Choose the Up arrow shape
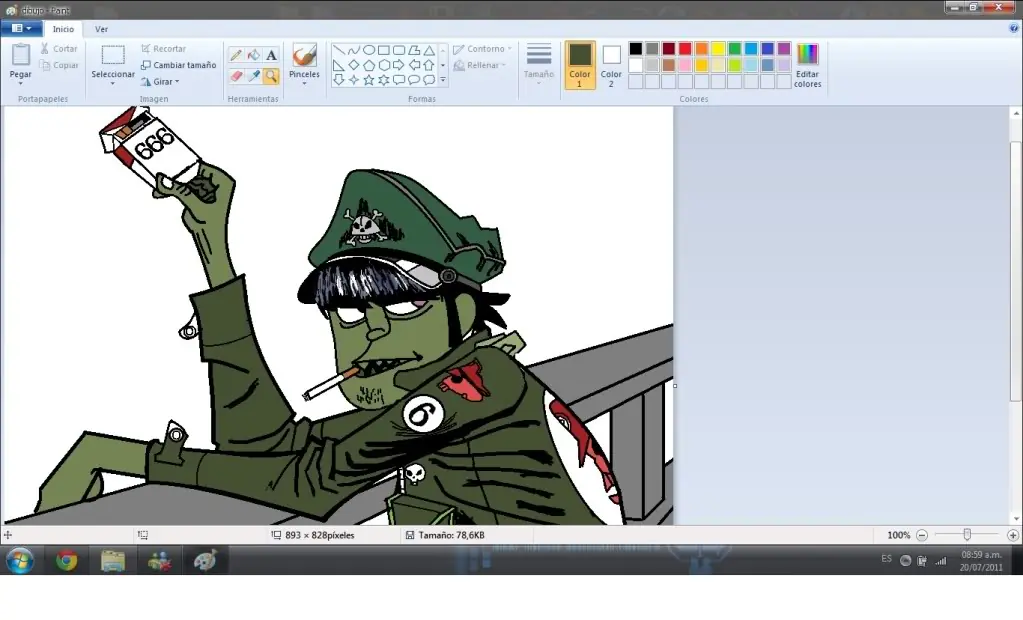 pos(429,65)
